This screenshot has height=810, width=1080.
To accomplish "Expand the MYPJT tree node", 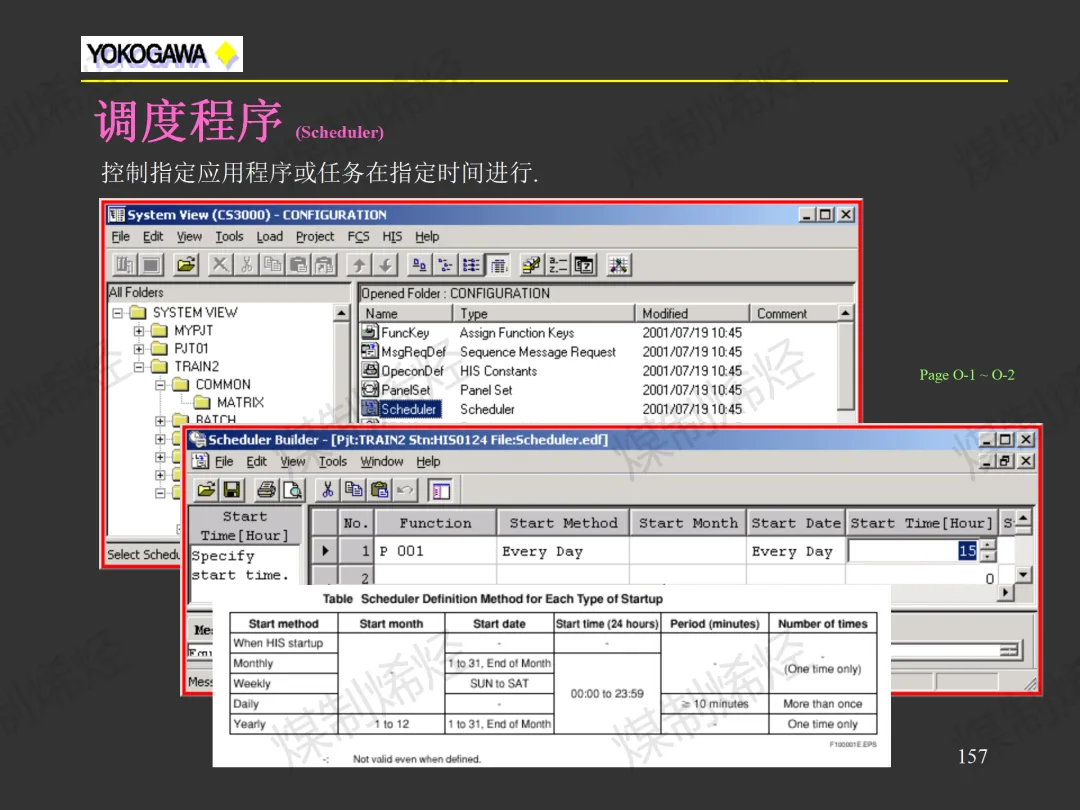I will pos(139,331).
